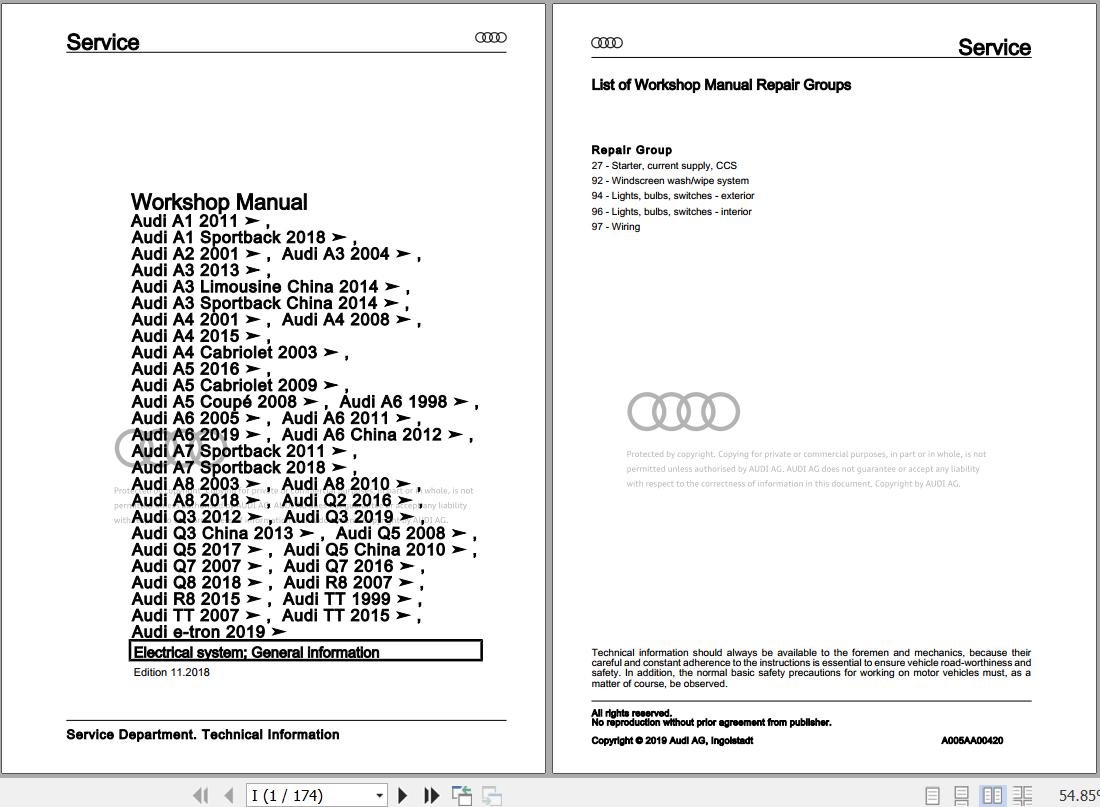
Task: Click the Electrical system; General information title box
Action: (x=306, y=651)
